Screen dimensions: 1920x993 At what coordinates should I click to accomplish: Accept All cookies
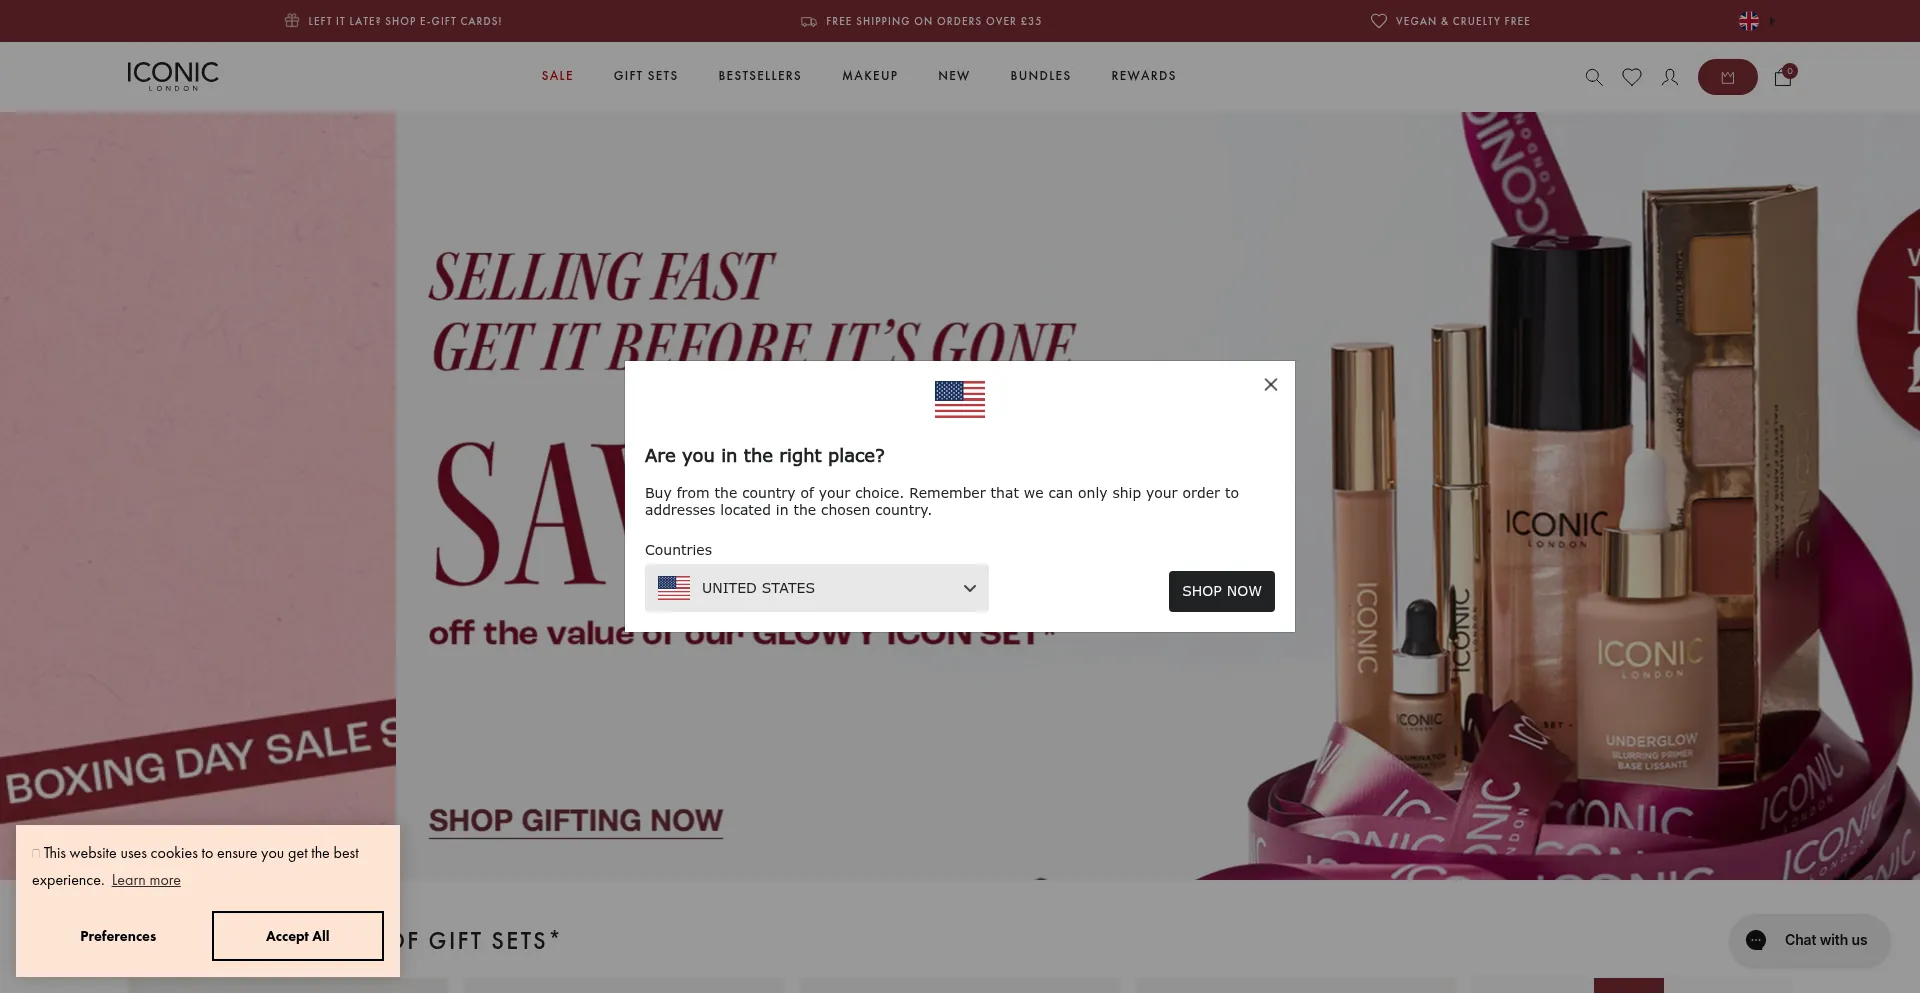coord(298,936)
